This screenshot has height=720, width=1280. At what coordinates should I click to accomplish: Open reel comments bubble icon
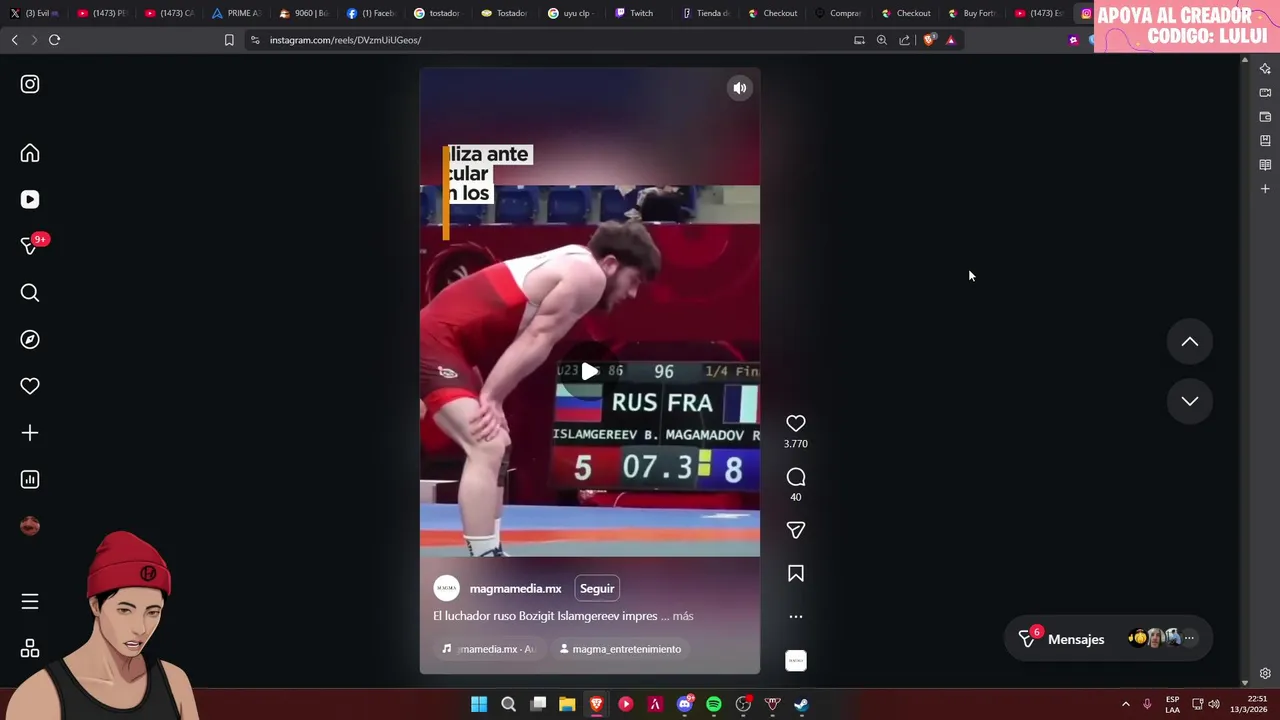[796, 477]
